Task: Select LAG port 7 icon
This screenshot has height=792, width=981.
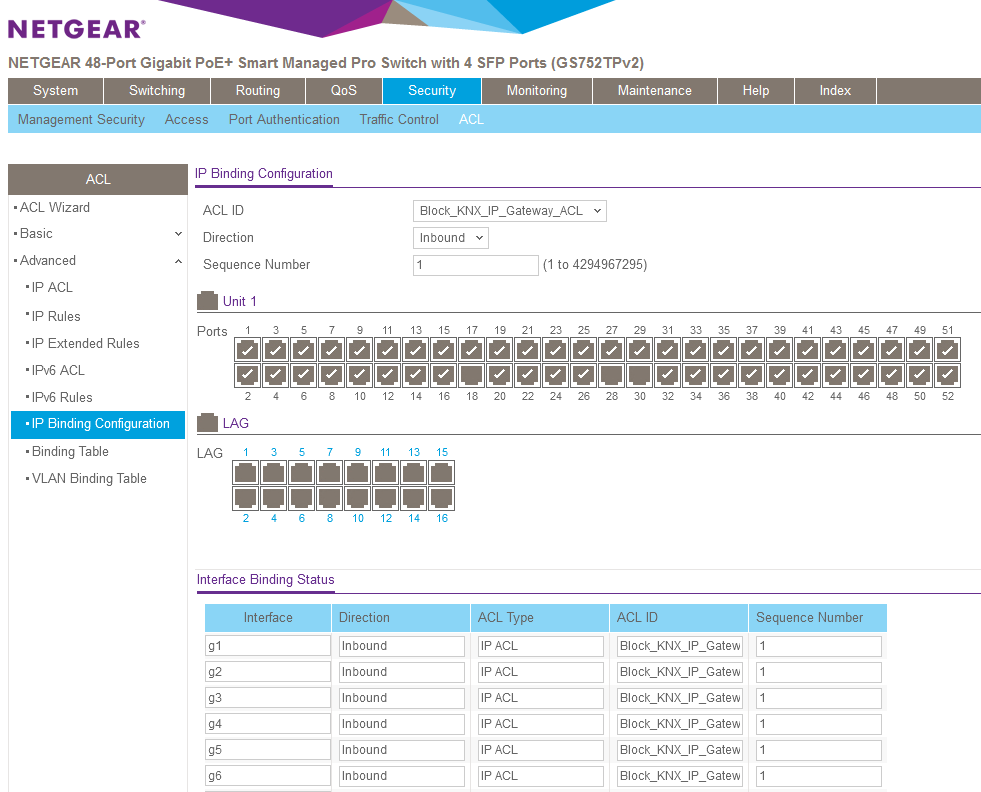Action: tap(329, 472)
